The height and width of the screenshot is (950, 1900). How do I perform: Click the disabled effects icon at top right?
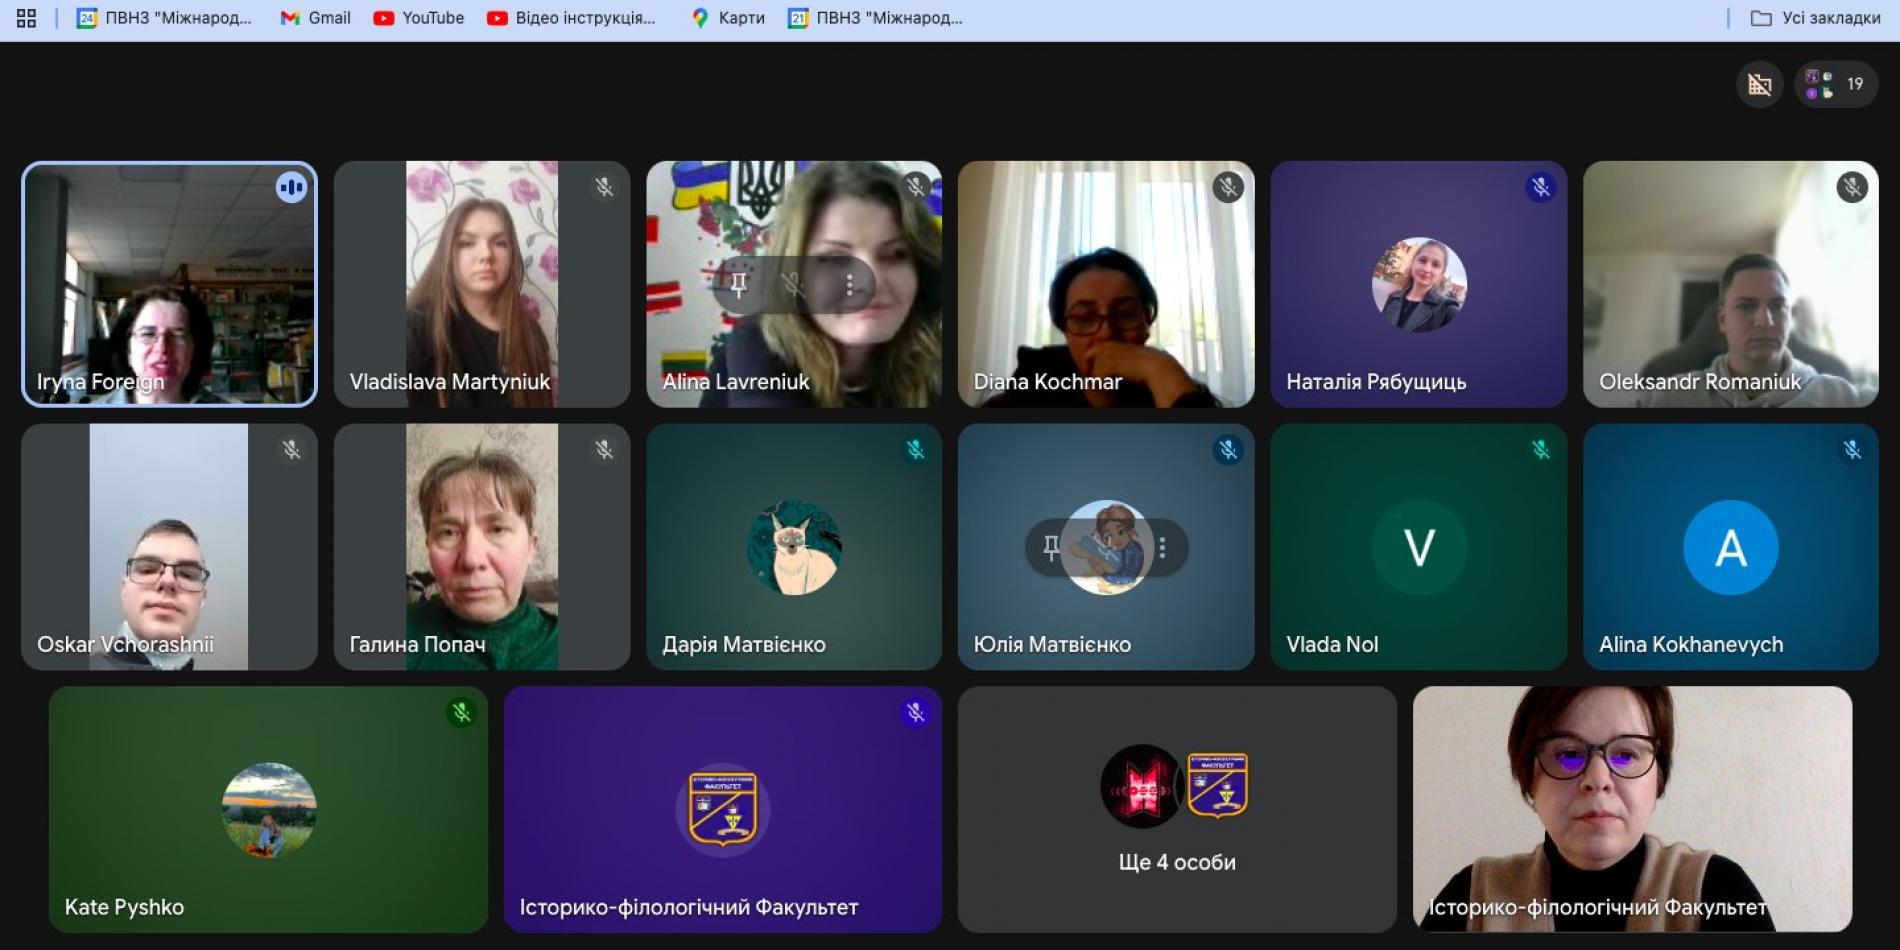click(1759, 85)
